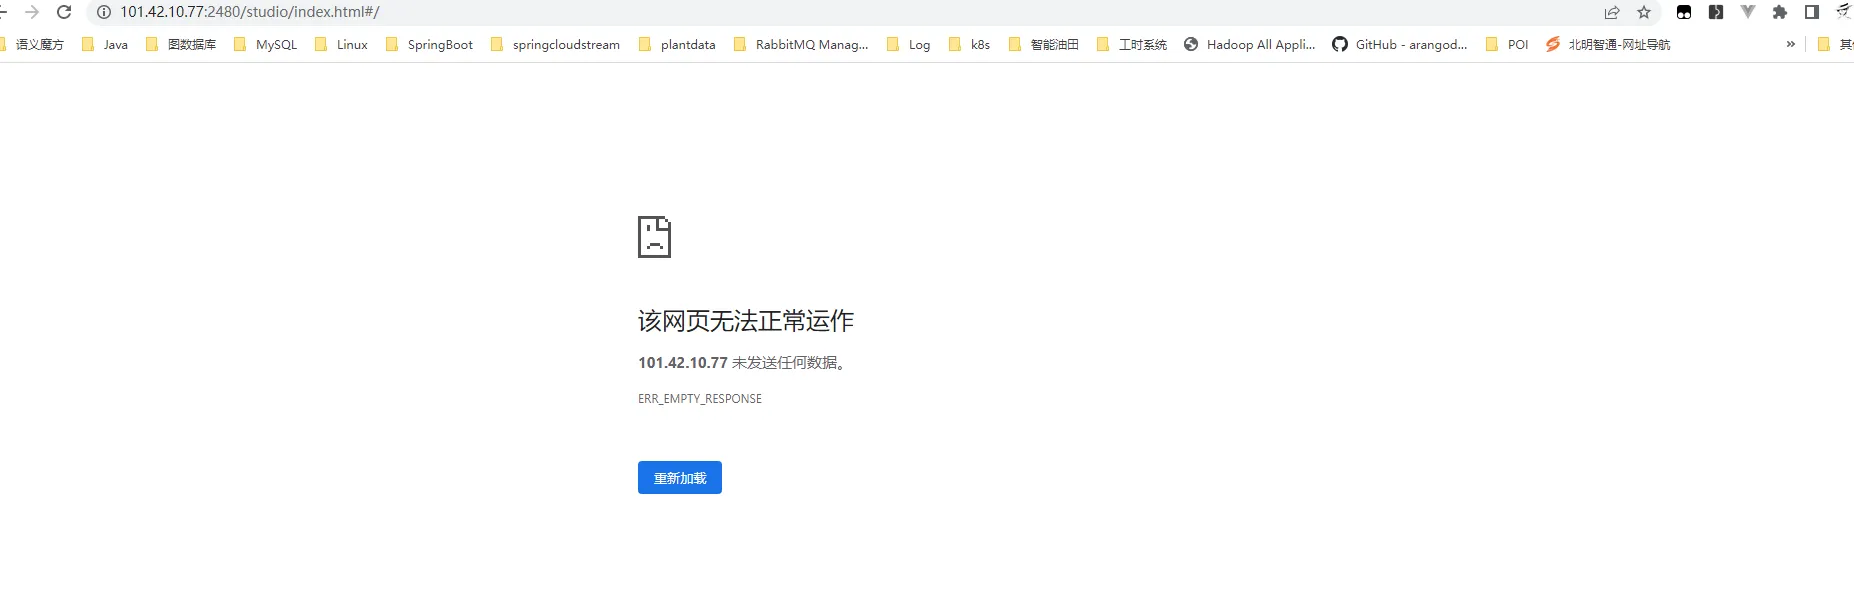
Task: Open the GitHub arangodb bookmark
Action: pyautogui.click(x=1399, y=44)
